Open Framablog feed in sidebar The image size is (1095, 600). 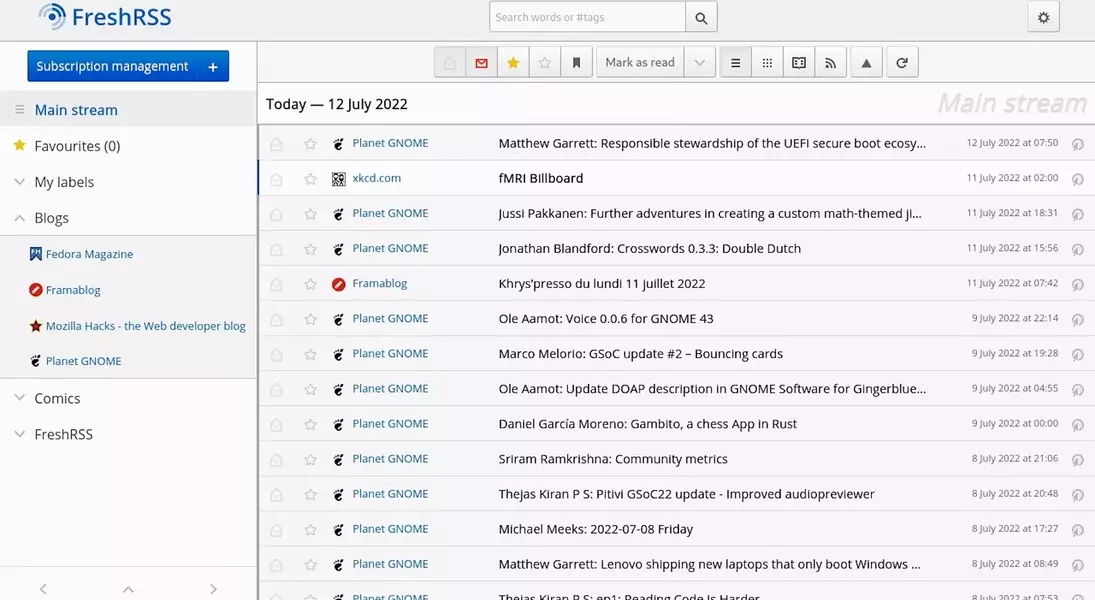tap(73, 290)
